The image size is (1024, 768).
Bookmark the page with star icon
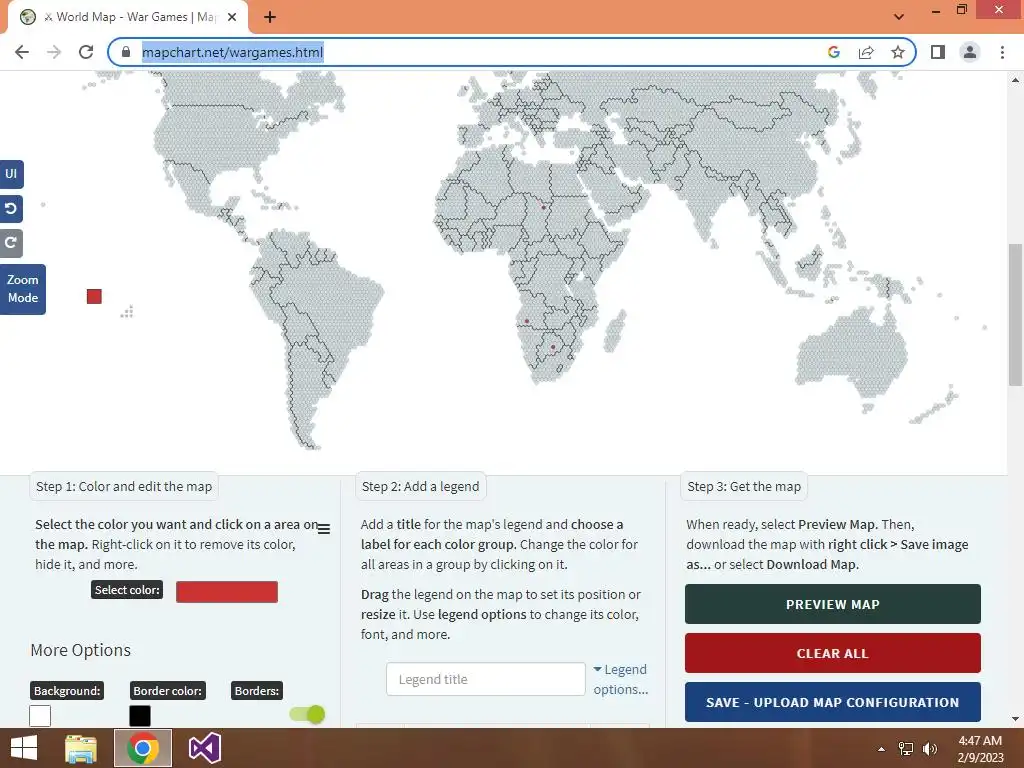tap(898, 52)
